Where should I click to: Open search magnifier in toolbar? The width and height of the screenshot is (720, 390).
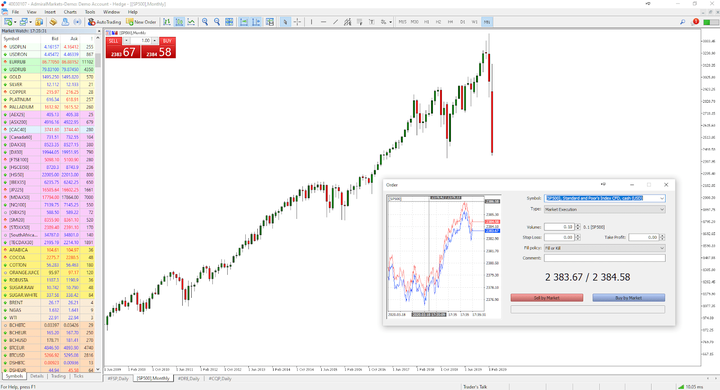point(682,22)
